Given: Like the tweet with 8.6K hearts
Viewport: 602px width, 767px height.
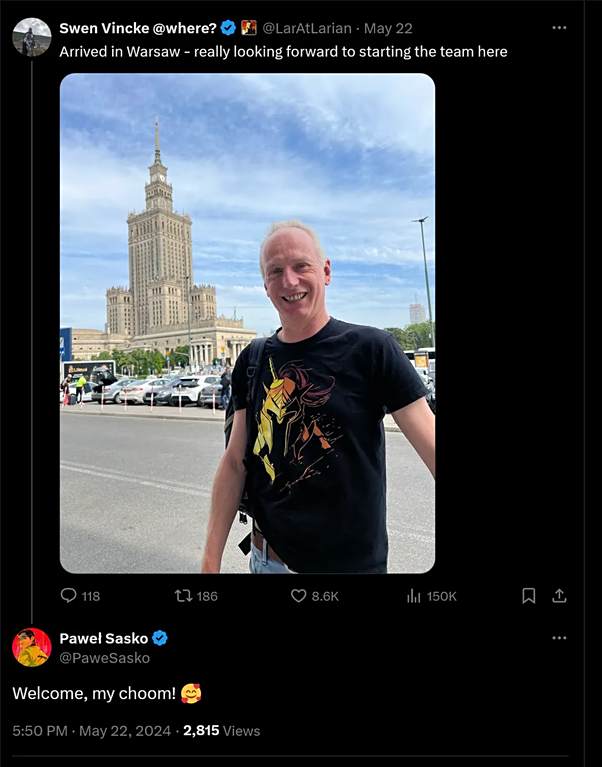Looking at the screenshot, I should (298, 595).
